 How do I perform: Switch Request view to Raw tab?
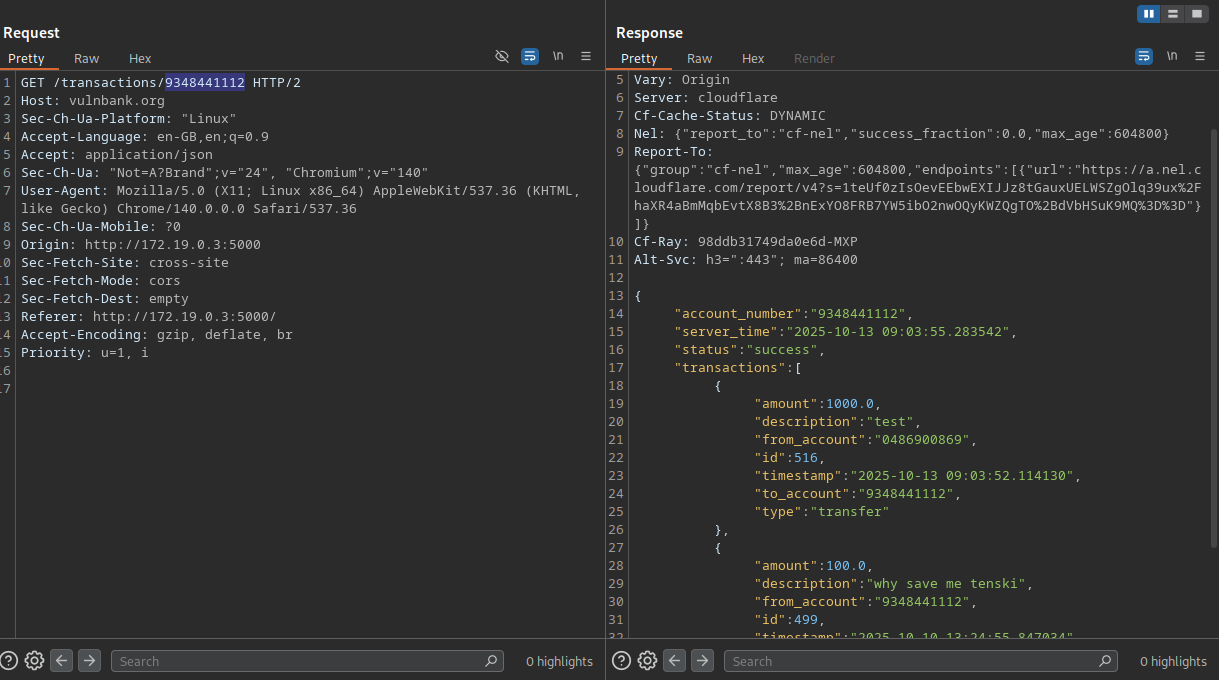click(x=86, y=58)
